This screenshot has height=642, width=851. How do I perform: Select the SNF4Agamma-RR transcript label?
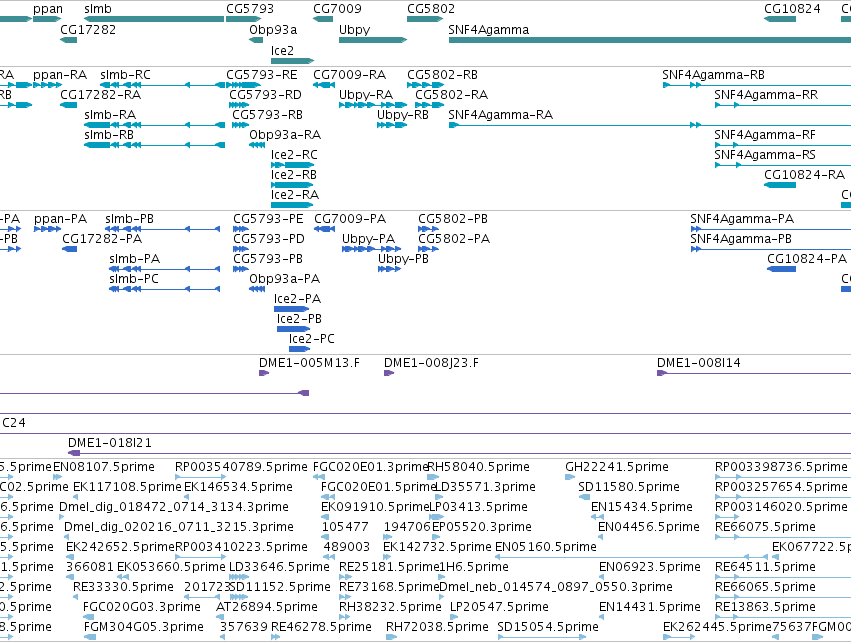click(766, 94)
